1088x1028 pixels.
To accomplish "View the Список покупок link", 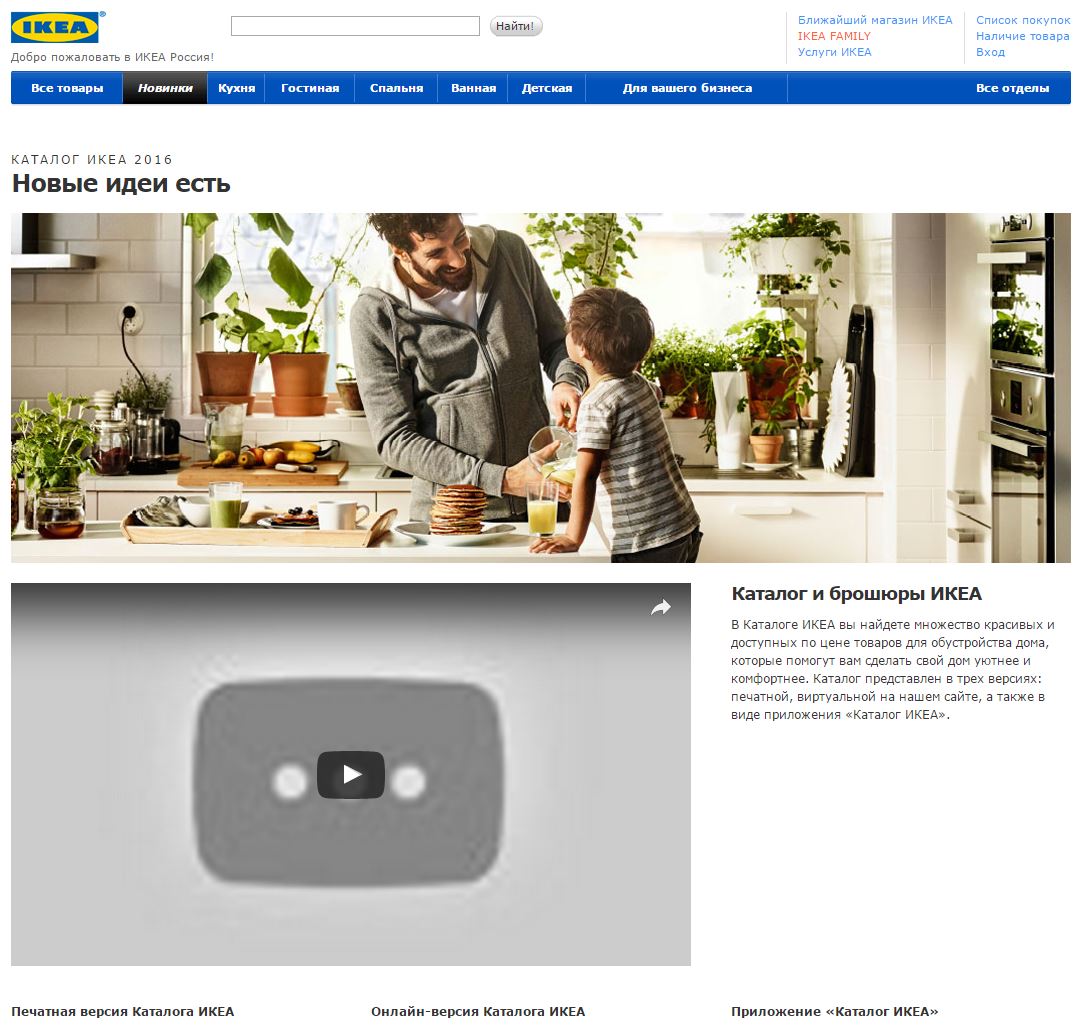I will point(1022,20).
